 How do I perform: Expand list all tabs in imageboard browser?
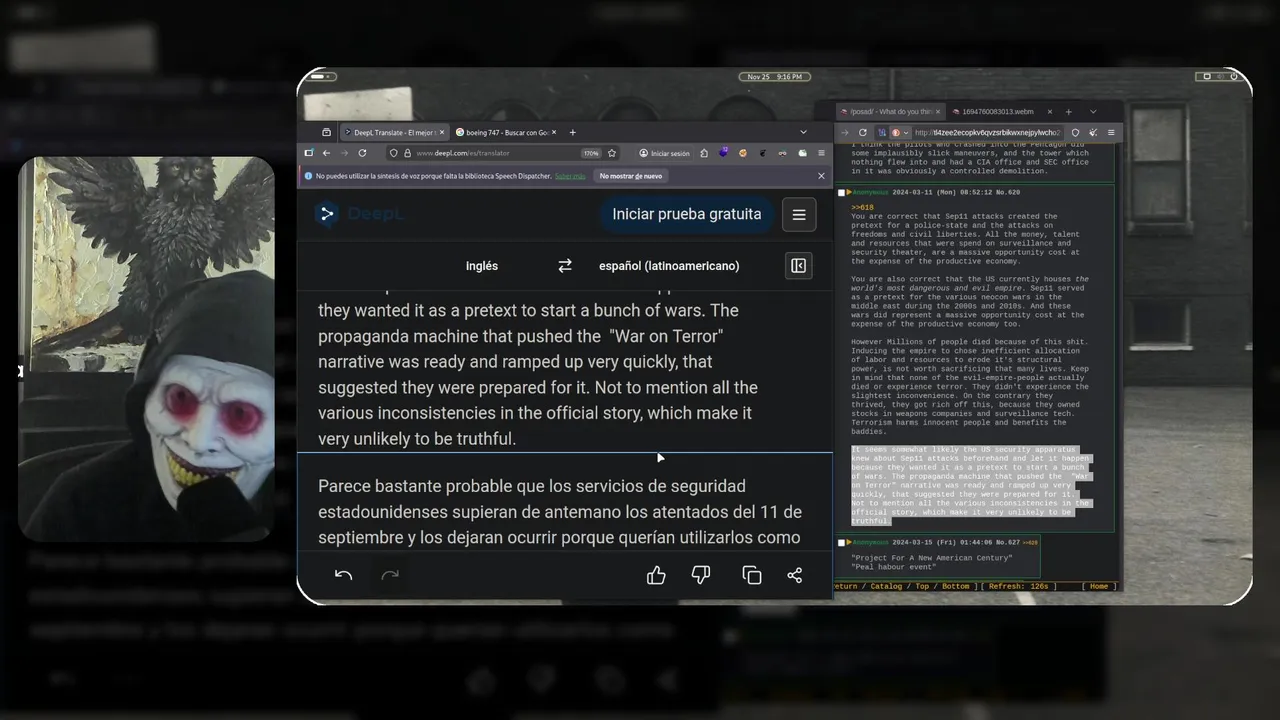tap(1093, 112)
